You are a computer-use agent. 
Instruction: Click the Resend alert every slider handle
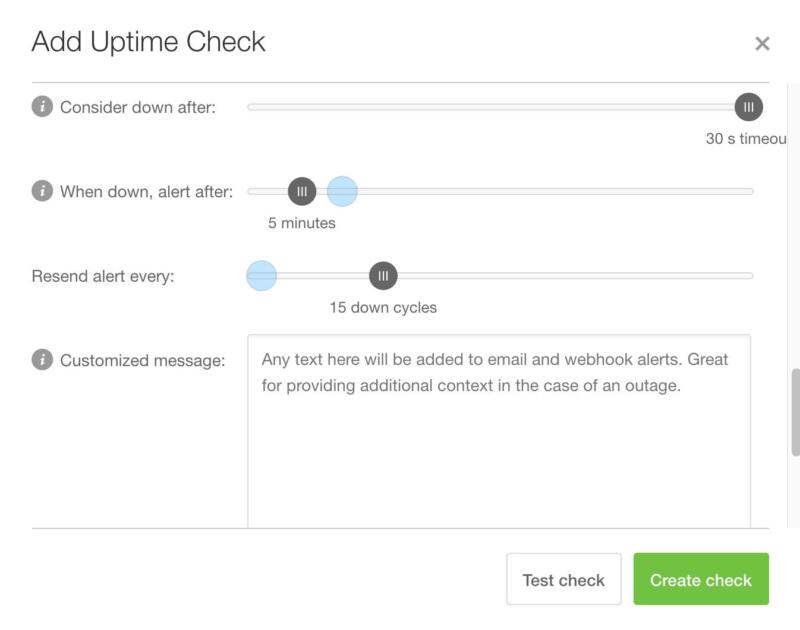383,276
